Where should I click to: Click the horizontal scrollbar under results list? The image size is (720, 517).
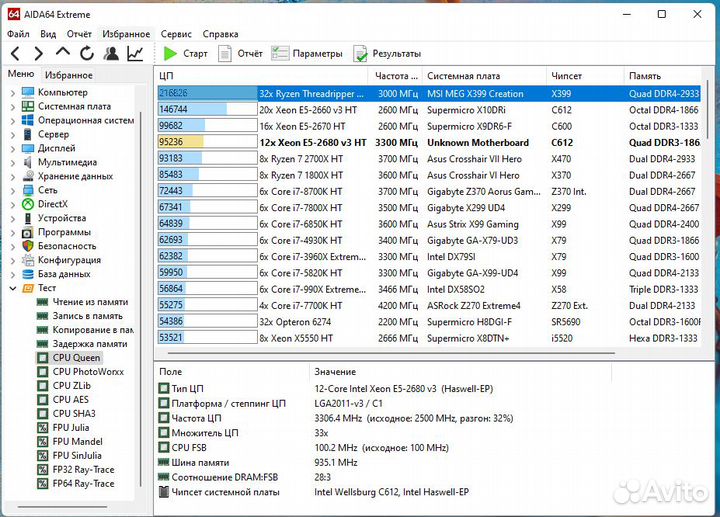coord(391,354)
